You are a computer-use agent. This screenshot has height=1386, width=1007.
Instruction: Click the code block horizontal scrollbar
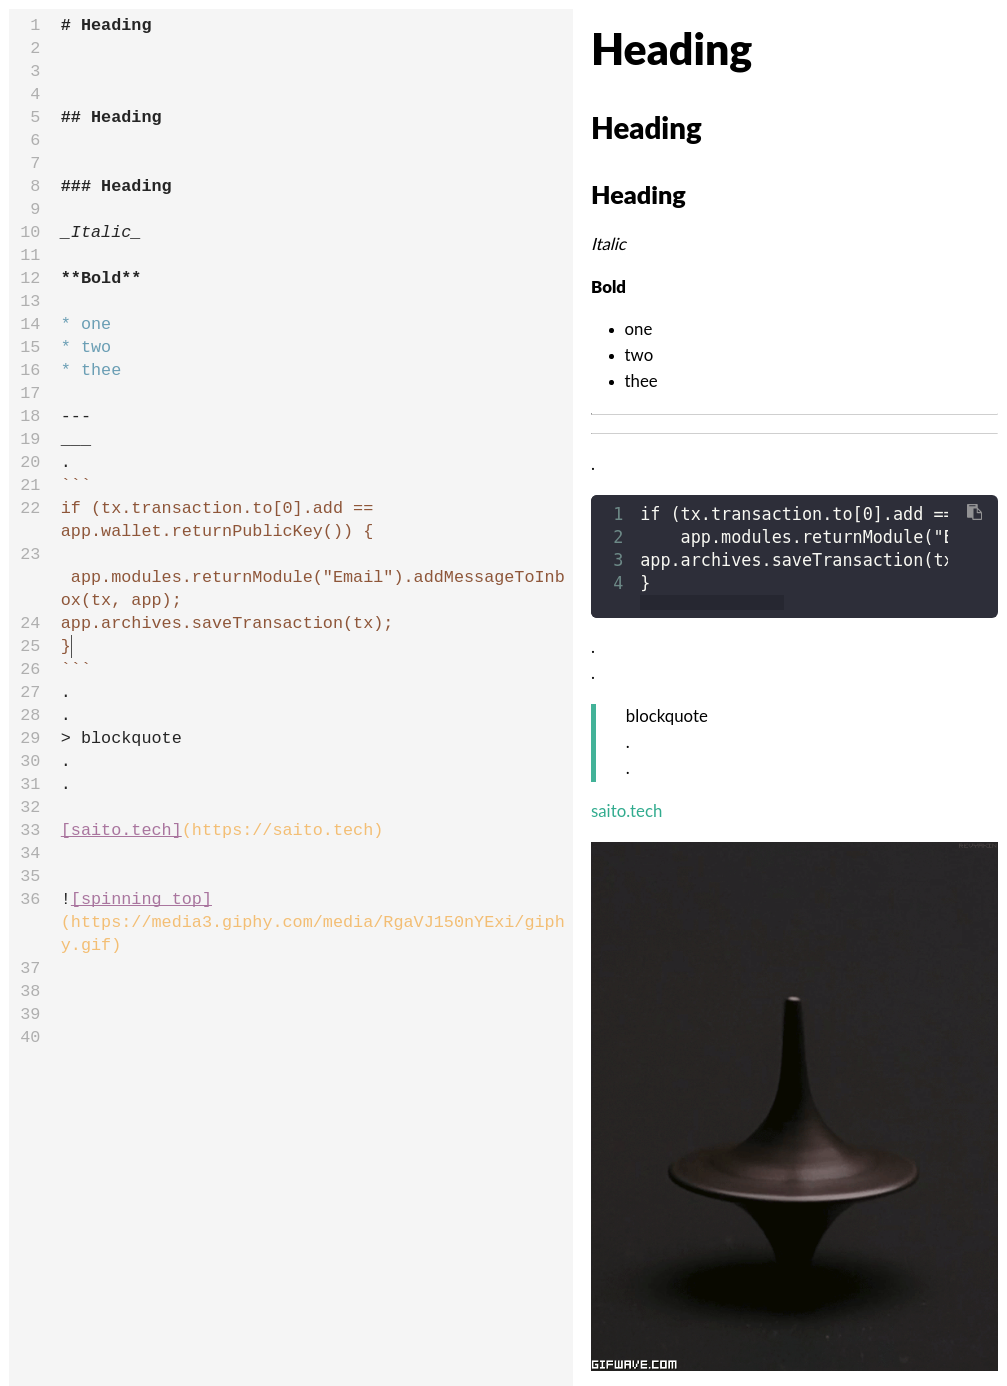712,602
